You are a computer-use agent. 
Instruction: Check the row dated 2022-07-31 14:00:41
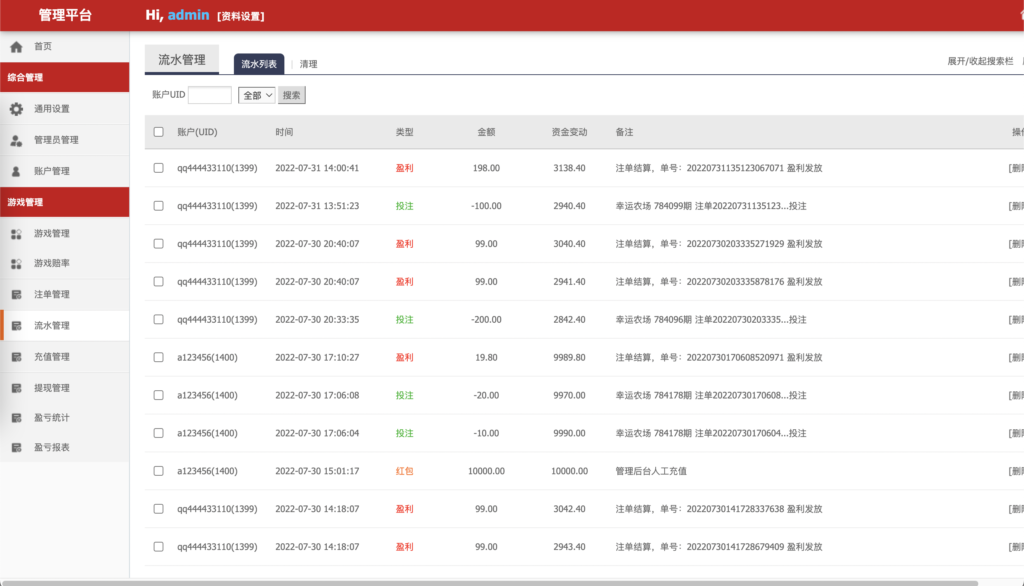(x=158, y=168)
